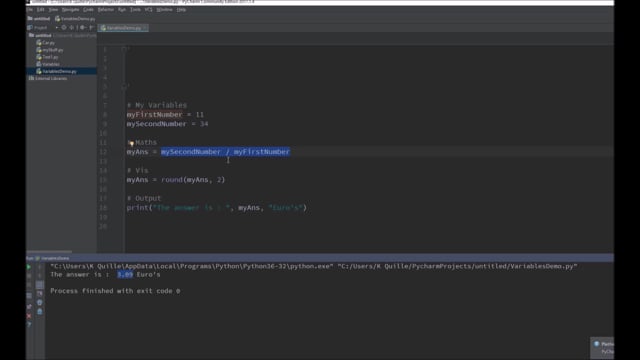Open Test1.py in the project tree
The width and height of the screenshot is (640, 360).
point(47,57)
